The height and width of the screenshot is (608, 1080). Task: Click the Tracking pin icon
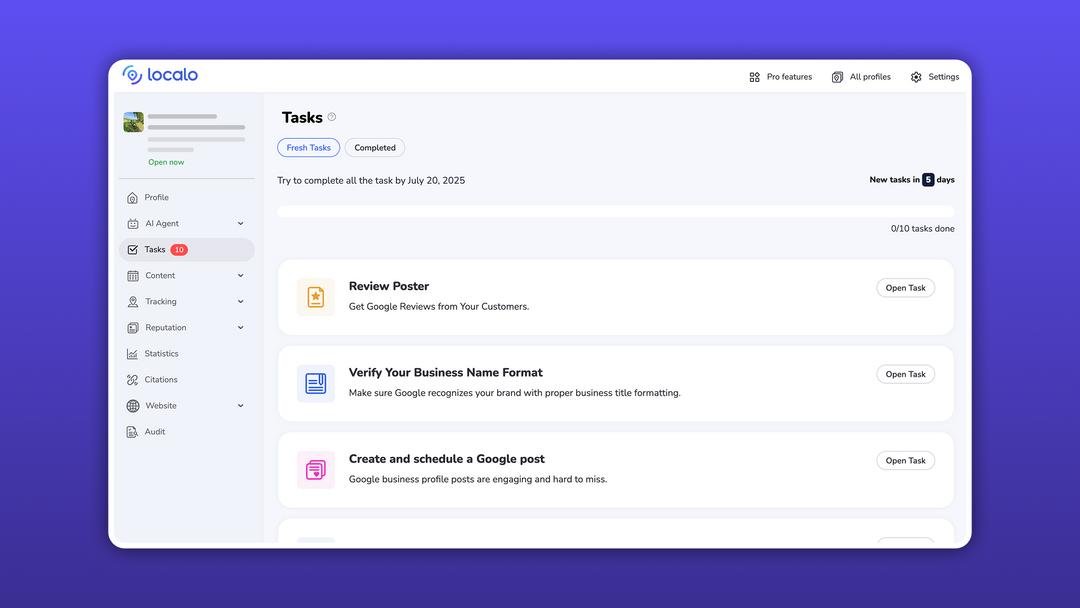coord(133,302)
